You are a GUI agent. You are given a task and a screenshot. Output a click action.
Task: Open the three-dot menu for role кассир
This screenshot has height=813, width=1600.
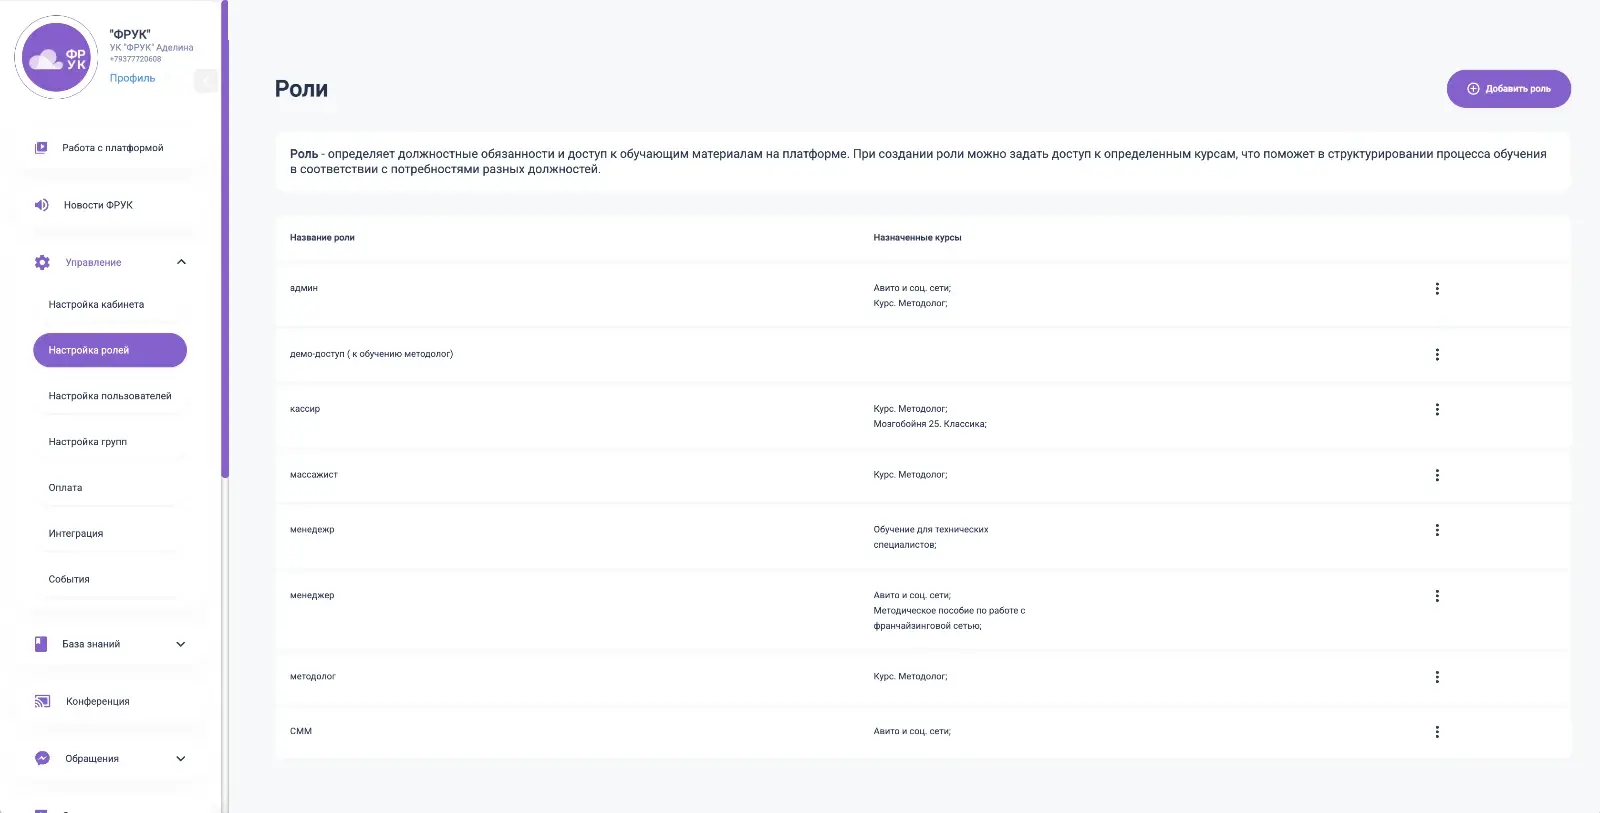1437,410
